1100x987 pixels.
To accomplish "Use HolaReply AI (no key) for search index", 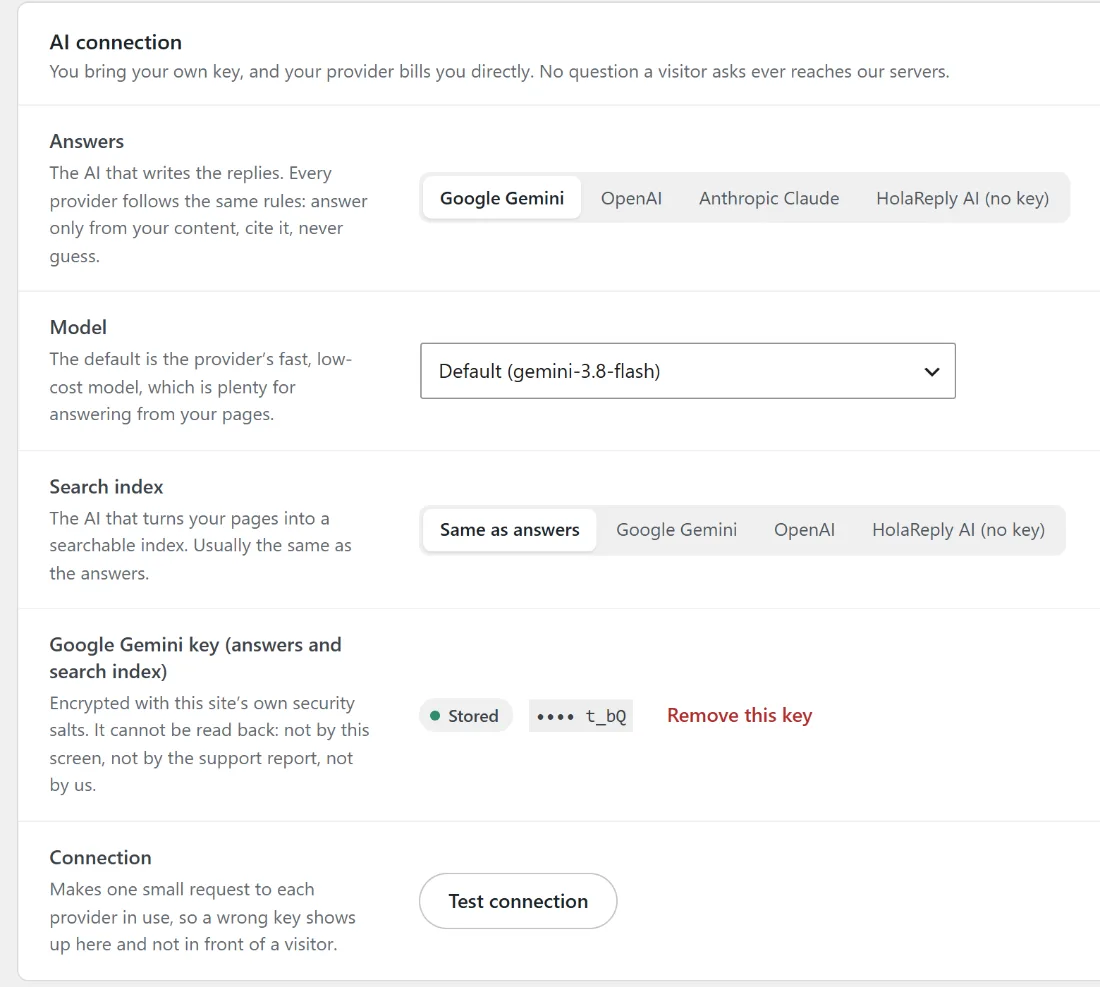I will 958,530.
